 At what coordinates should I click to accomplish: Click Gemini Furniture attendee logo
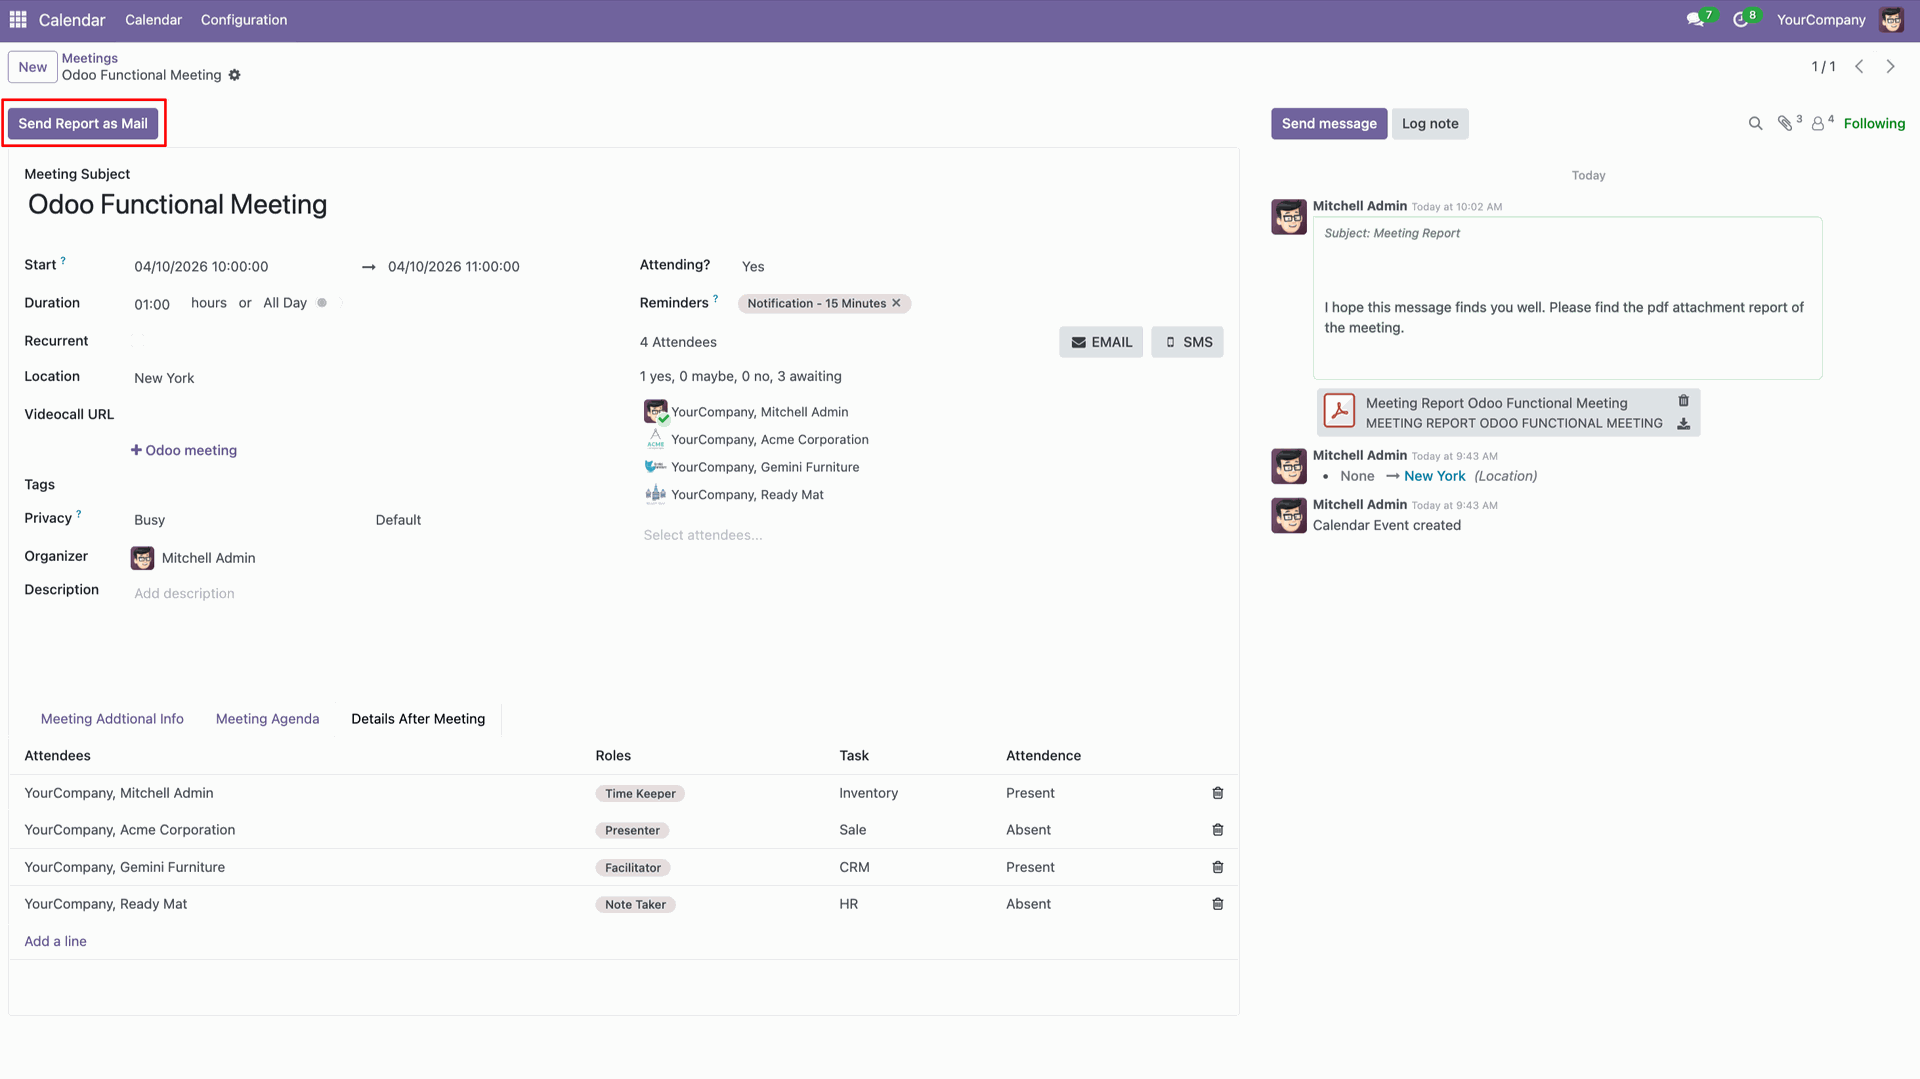[655, 467]
